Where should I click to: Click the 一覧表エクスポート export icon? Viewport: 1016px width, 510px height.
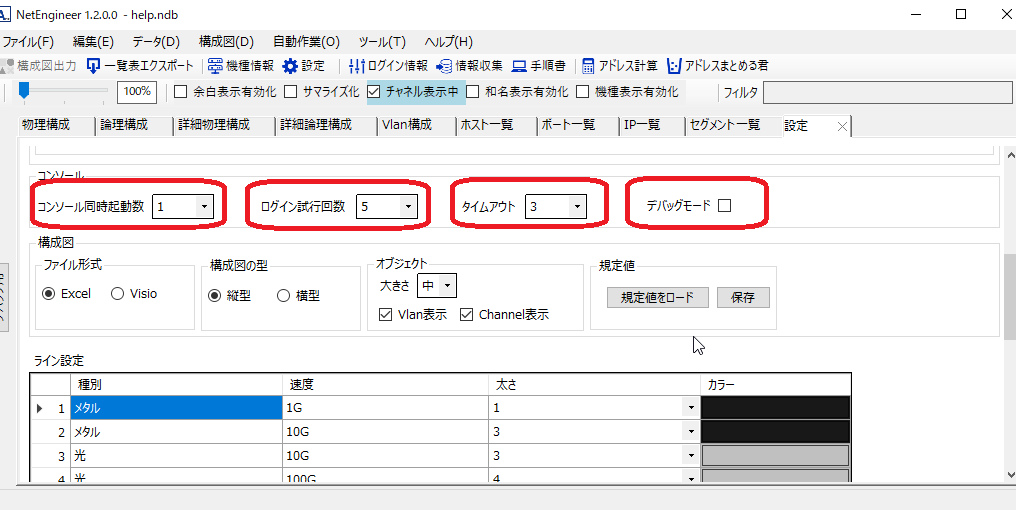point(94,66)
